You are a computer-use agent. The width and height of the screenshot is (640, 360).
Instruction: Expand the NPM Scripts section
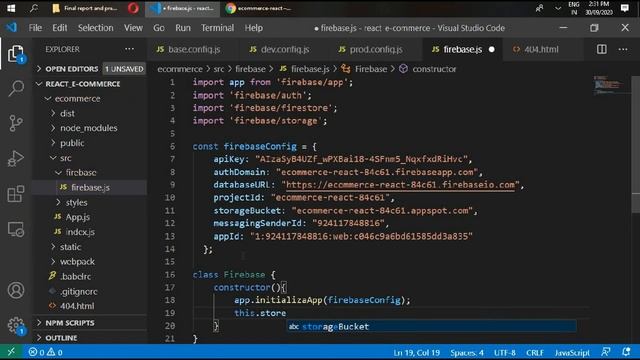pos(90,323)
